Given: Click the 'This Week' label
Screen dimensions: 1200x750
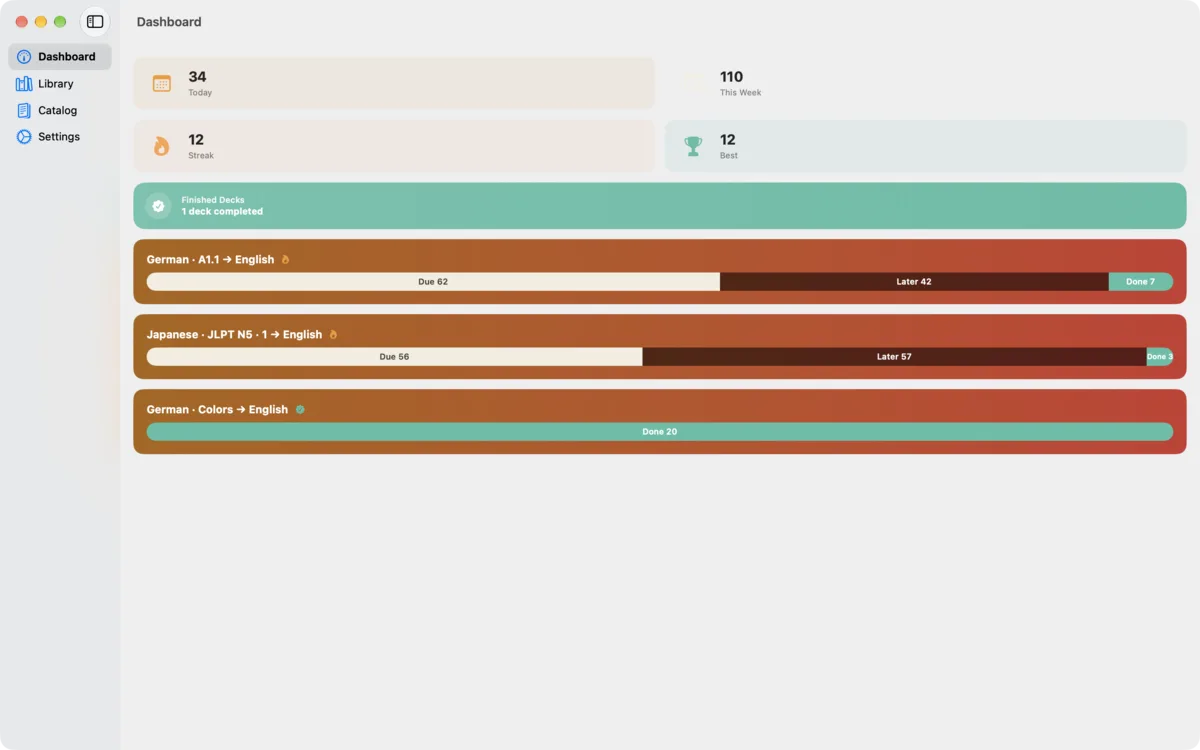Looking at the screenshot, I should click(x=741, y=93).
